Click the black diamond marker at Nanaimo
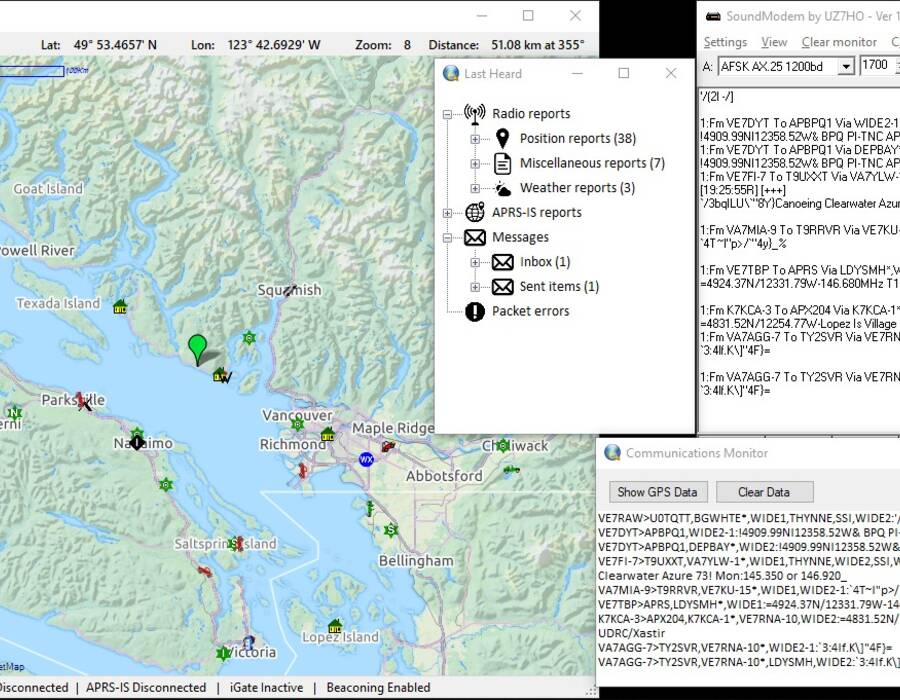The width and height of the screenshot is (900, 700). 137,442
